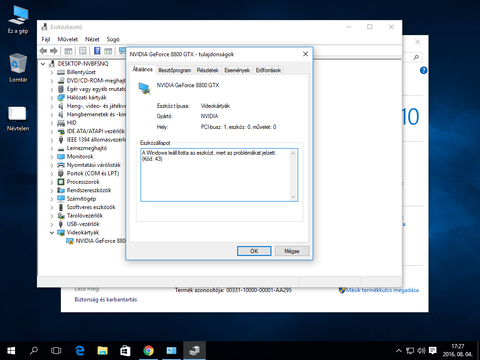Launch Microsoft Edge from taskbar
480x360 pixels.
coord(80,351)
